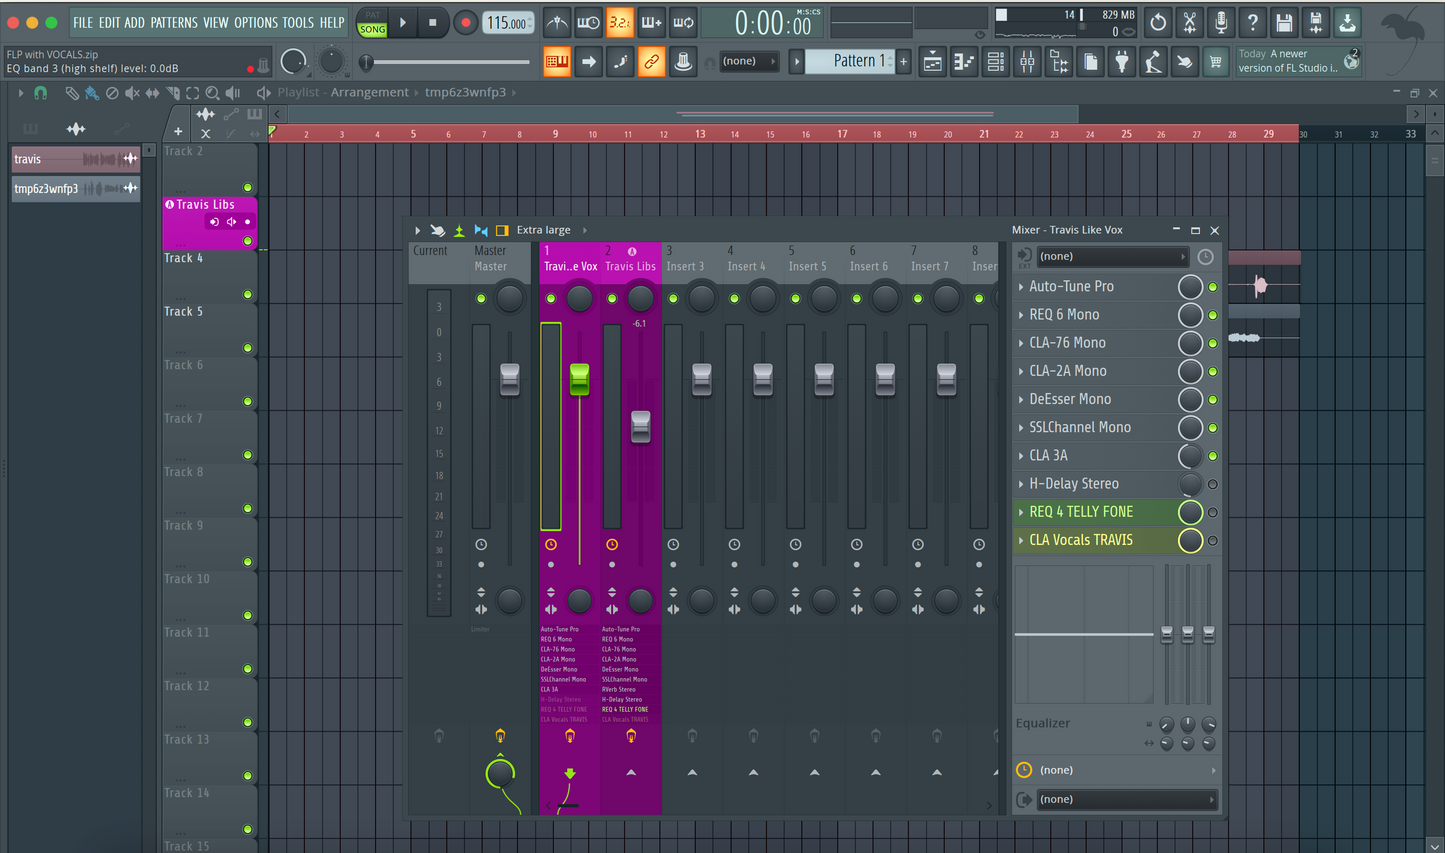Enable the H-Delay Stereo effect slot
1445x853 pixels.
click(x=1213, y=484)
